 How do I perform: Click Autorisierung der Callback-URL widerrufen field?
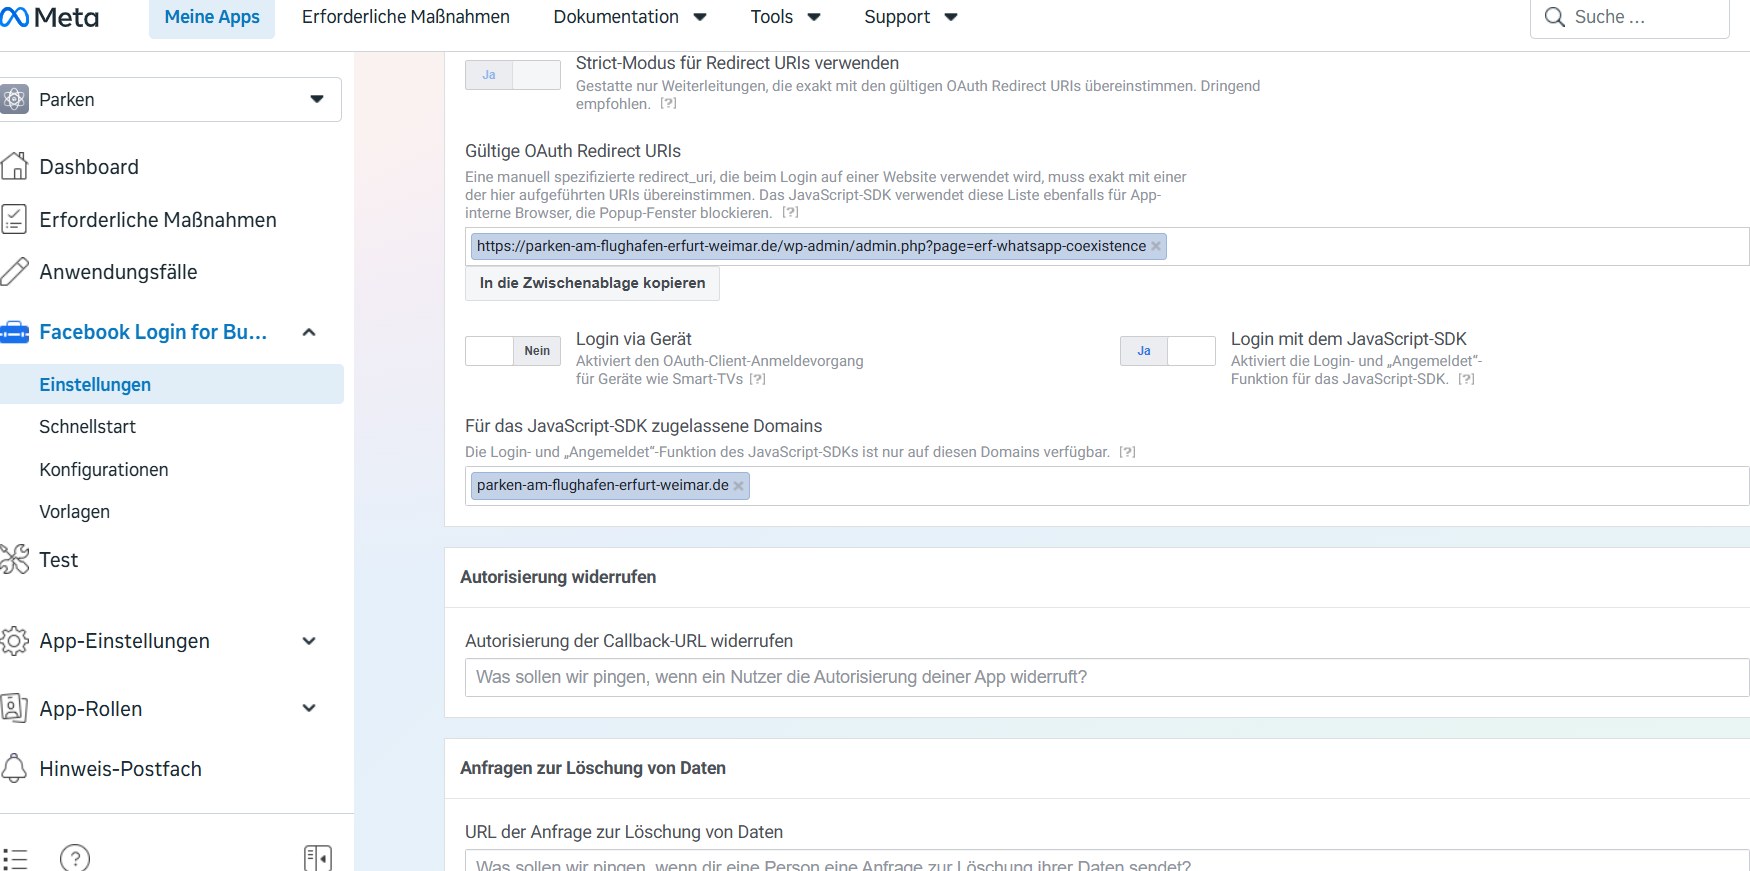click(1107, 677)
